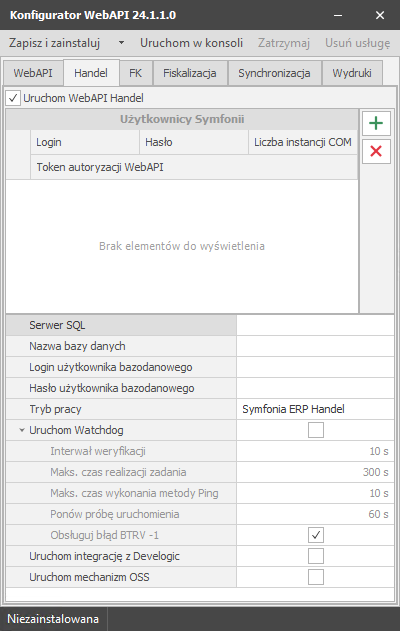
Task: Click the Serwer SQL value field
Action: point(315,325)
